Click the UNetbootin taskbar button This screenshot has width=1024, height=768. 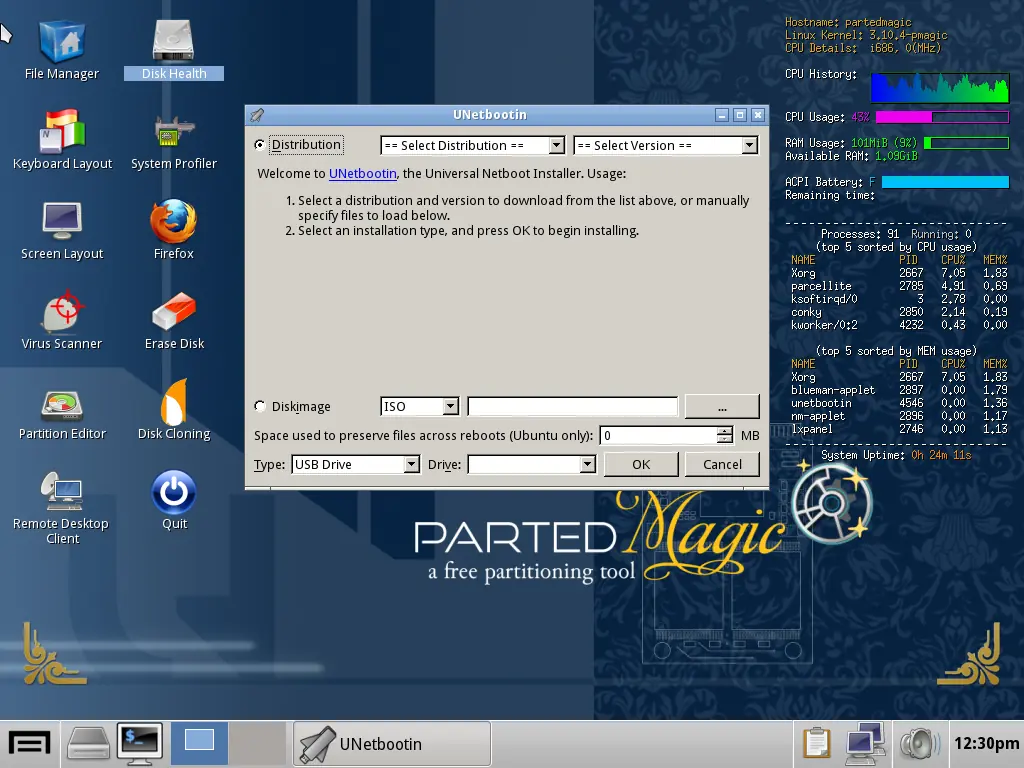(392, 744)
